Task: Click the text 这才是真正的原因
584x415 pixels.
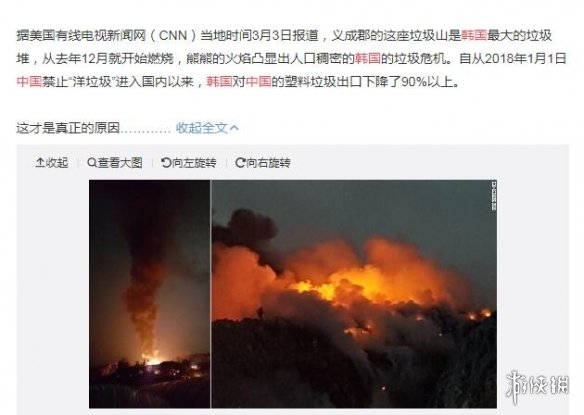Action: (68, 128)
